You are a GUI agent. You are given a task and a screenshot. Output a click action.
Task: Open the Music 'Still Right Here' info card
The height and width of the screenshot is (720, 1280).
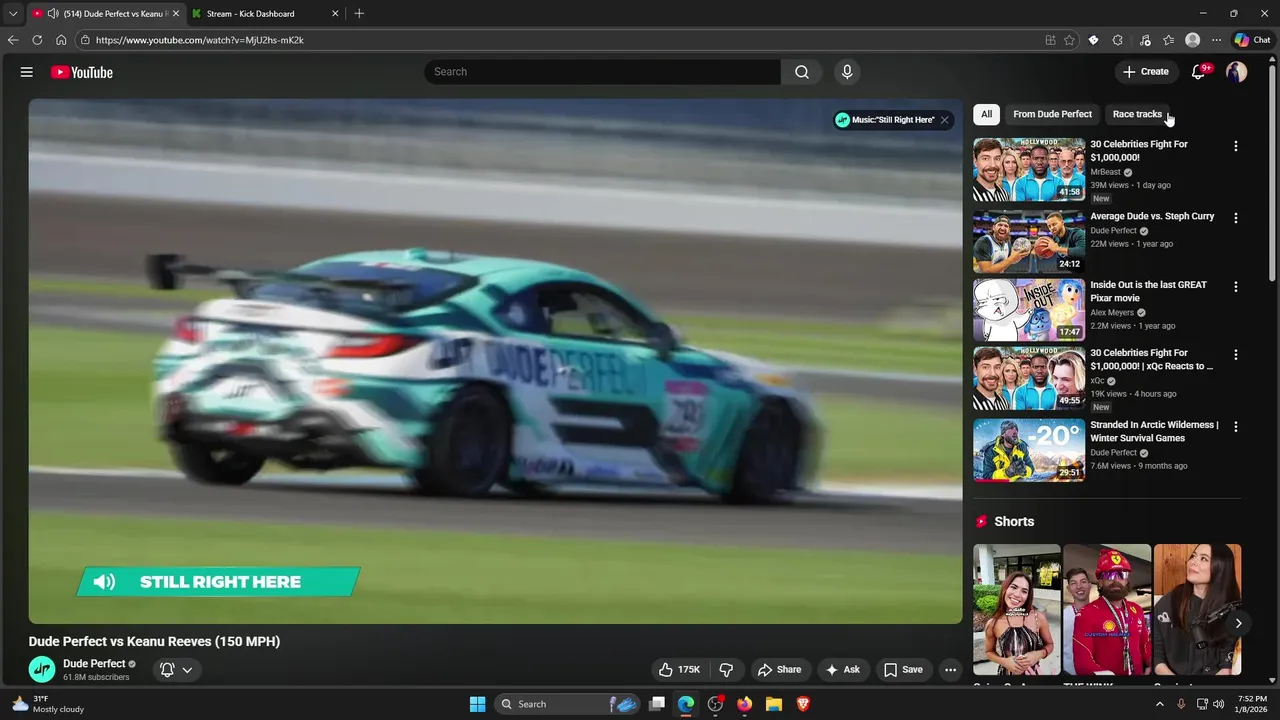886,120
